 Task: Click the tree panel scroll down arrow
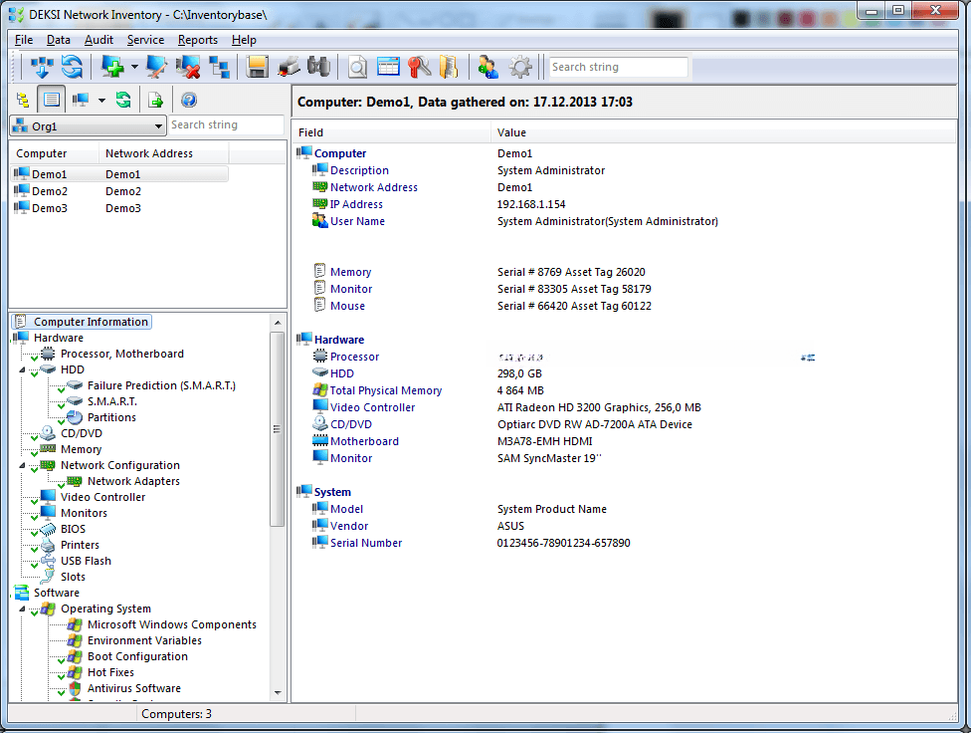pyautogui.click(x=277, y=693)
